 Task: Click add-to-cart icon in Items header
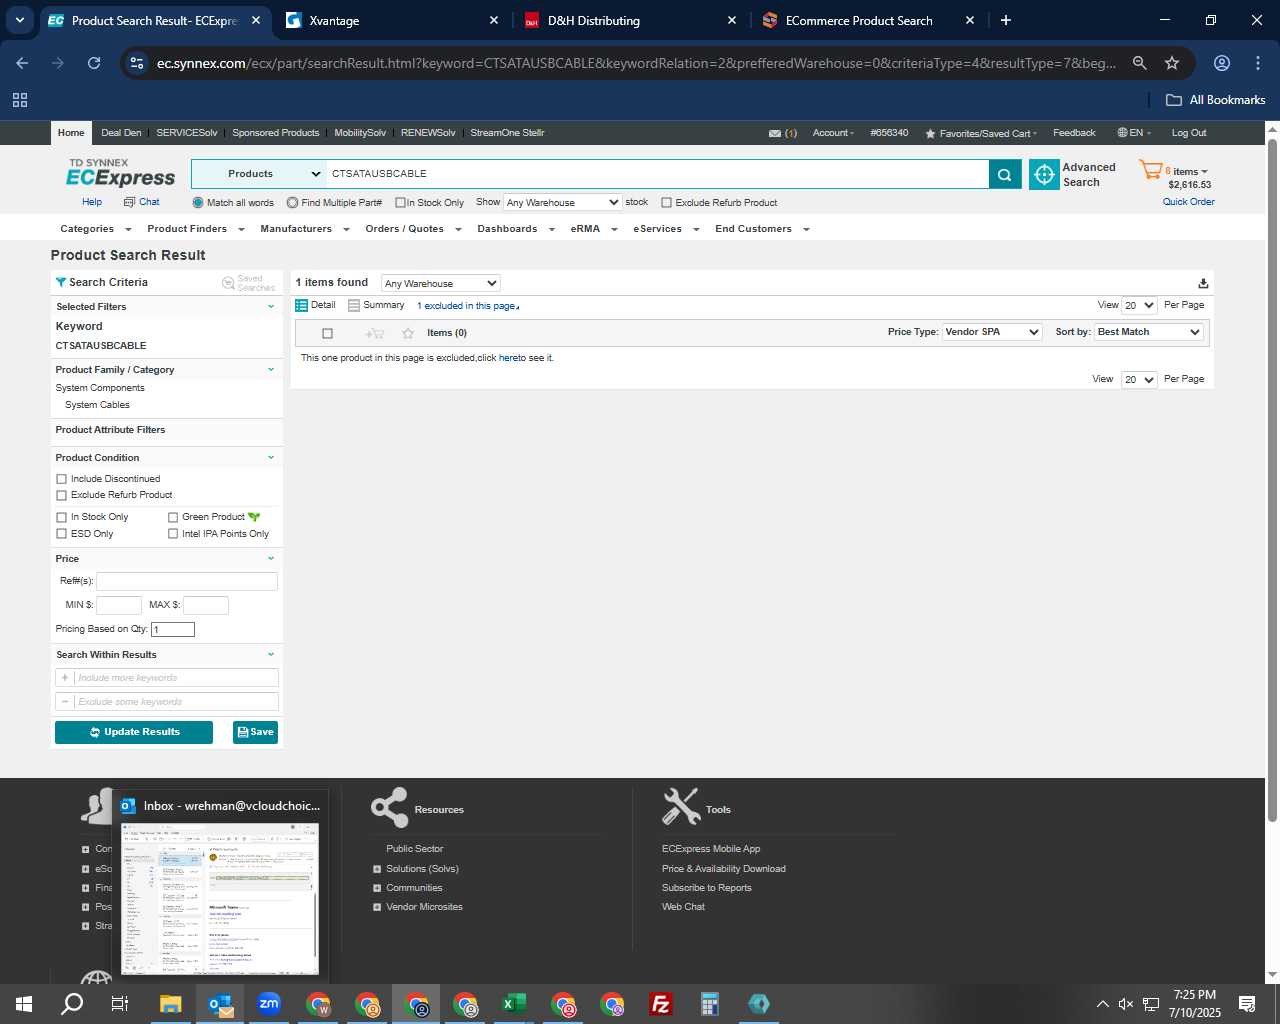[x=375, y=333]
